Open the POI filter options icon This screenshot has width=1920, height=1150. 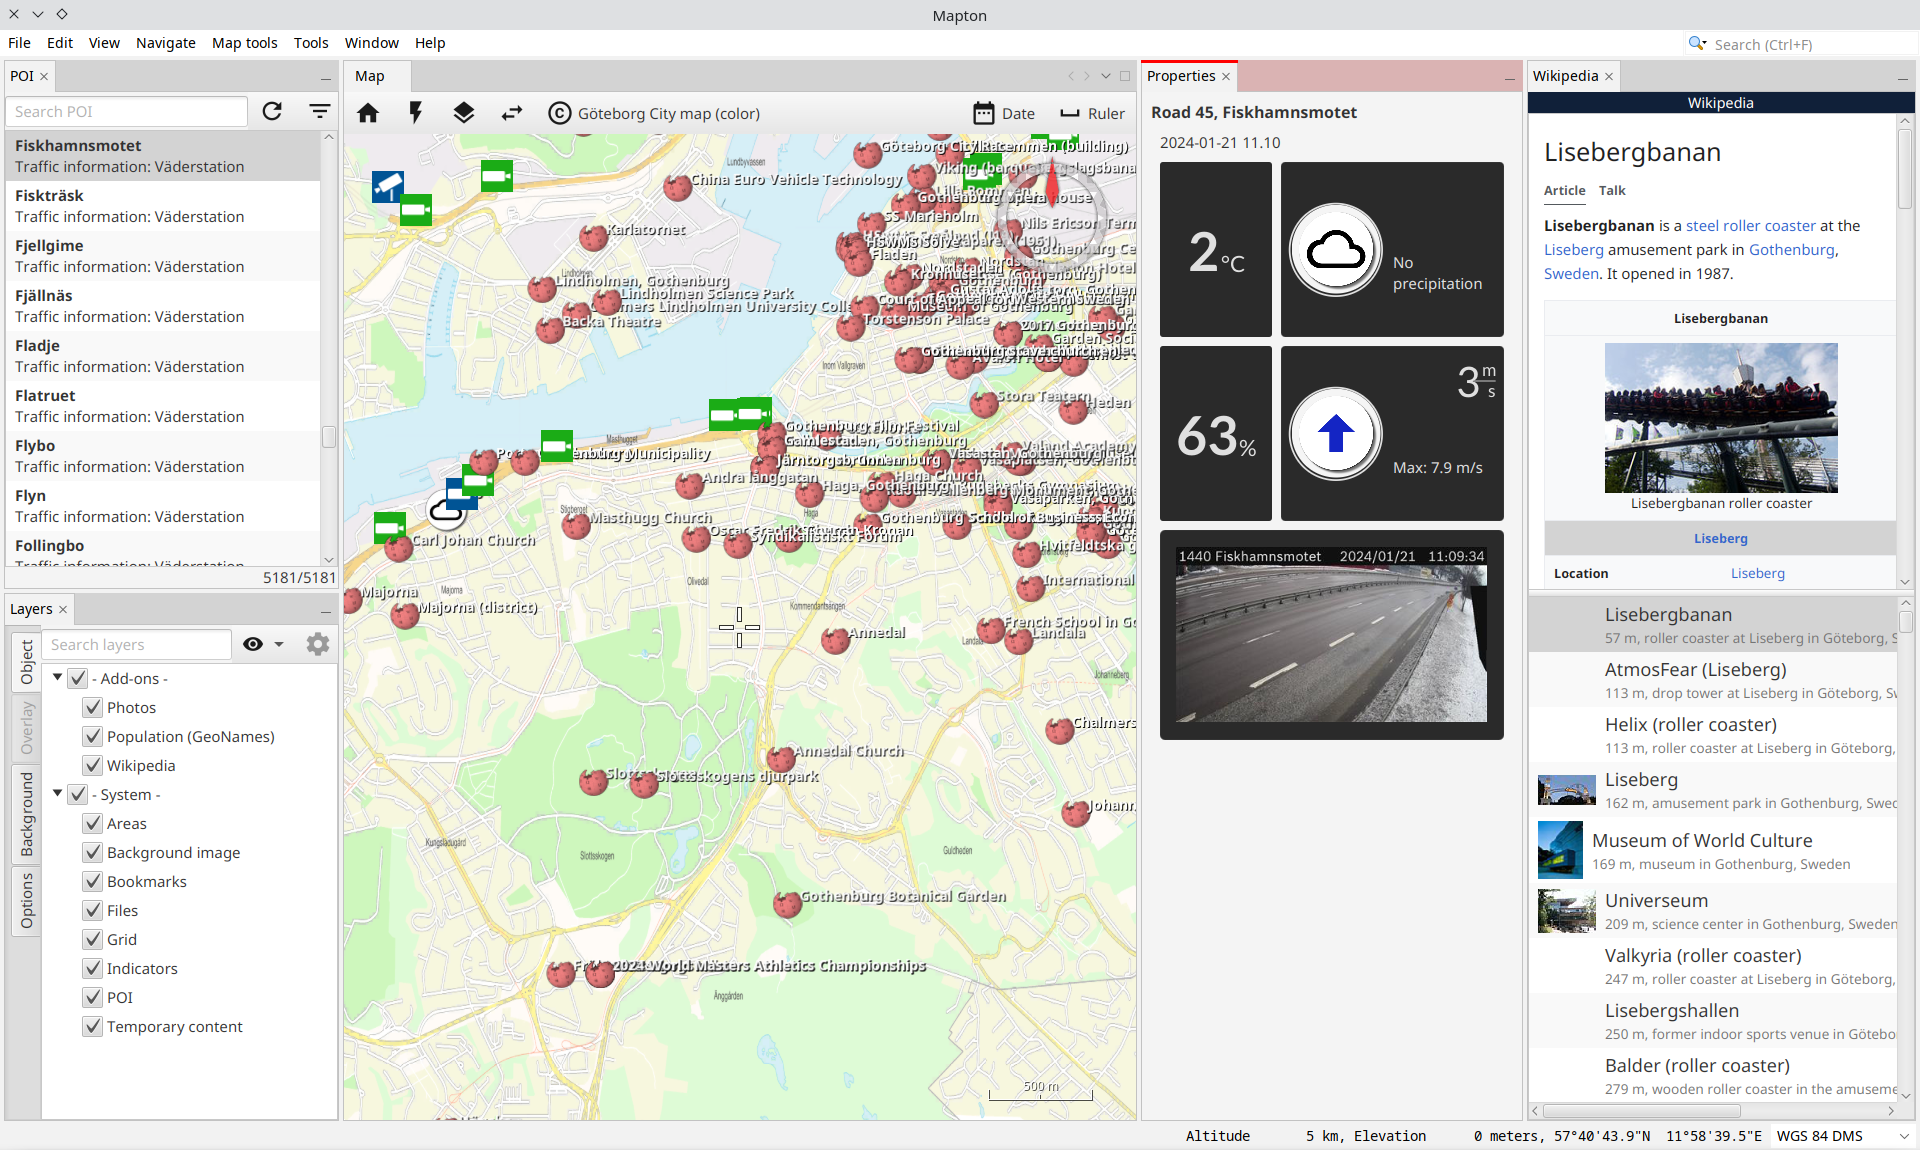320,111
